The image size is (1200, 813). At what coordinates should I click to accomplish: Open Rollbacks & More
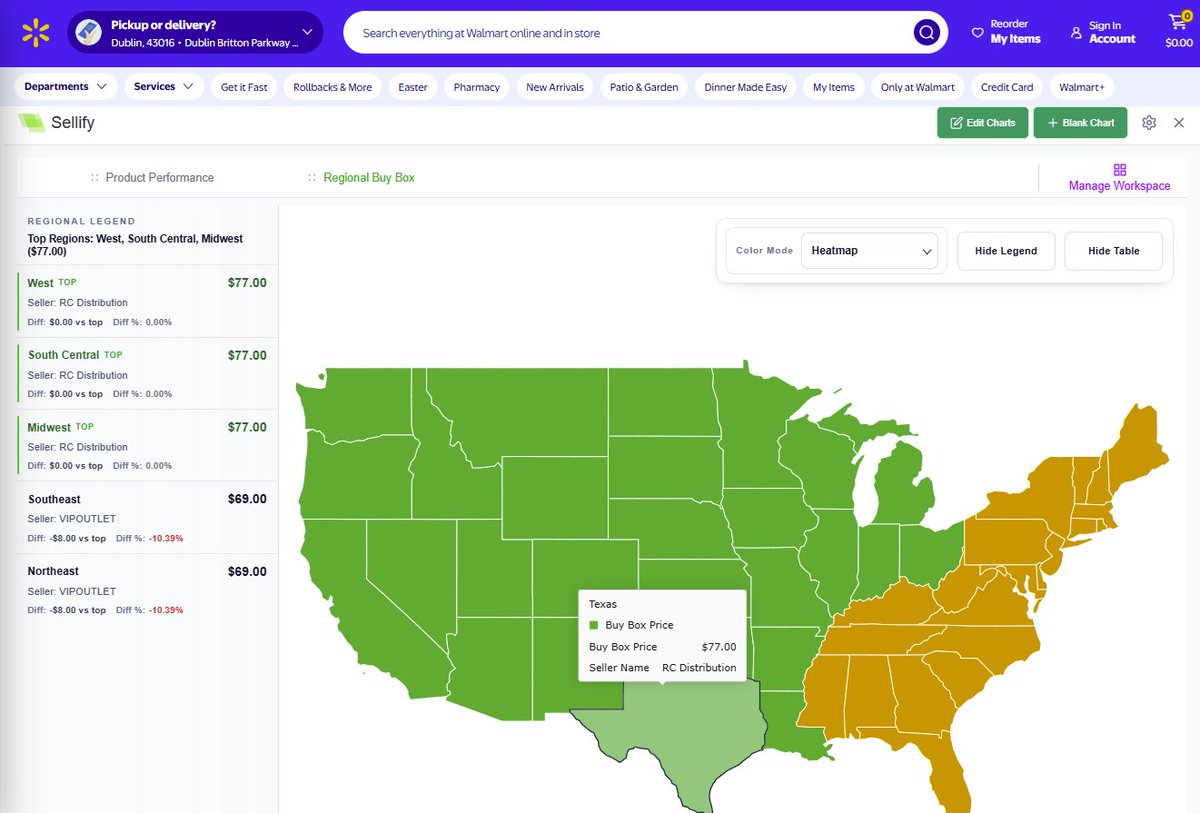(x=332, y=87)
